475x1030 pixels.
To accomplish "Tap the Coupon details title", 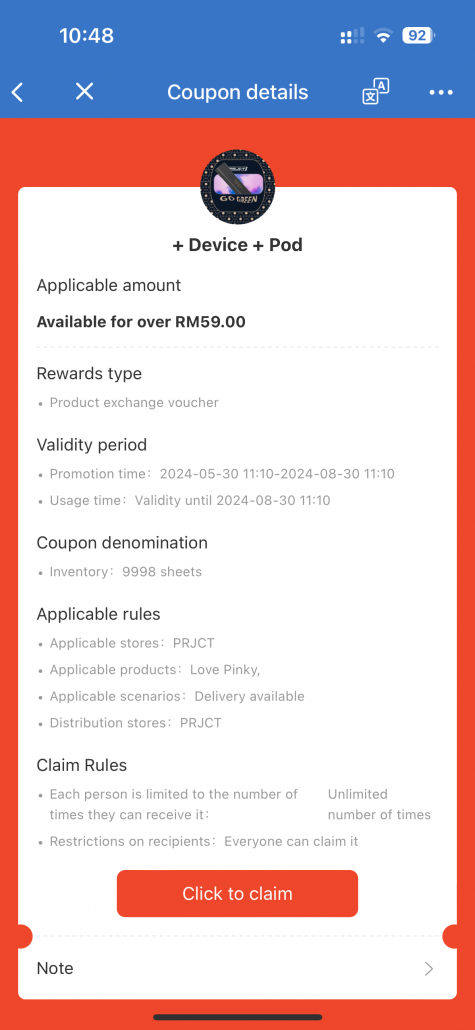I will (237, 92).
